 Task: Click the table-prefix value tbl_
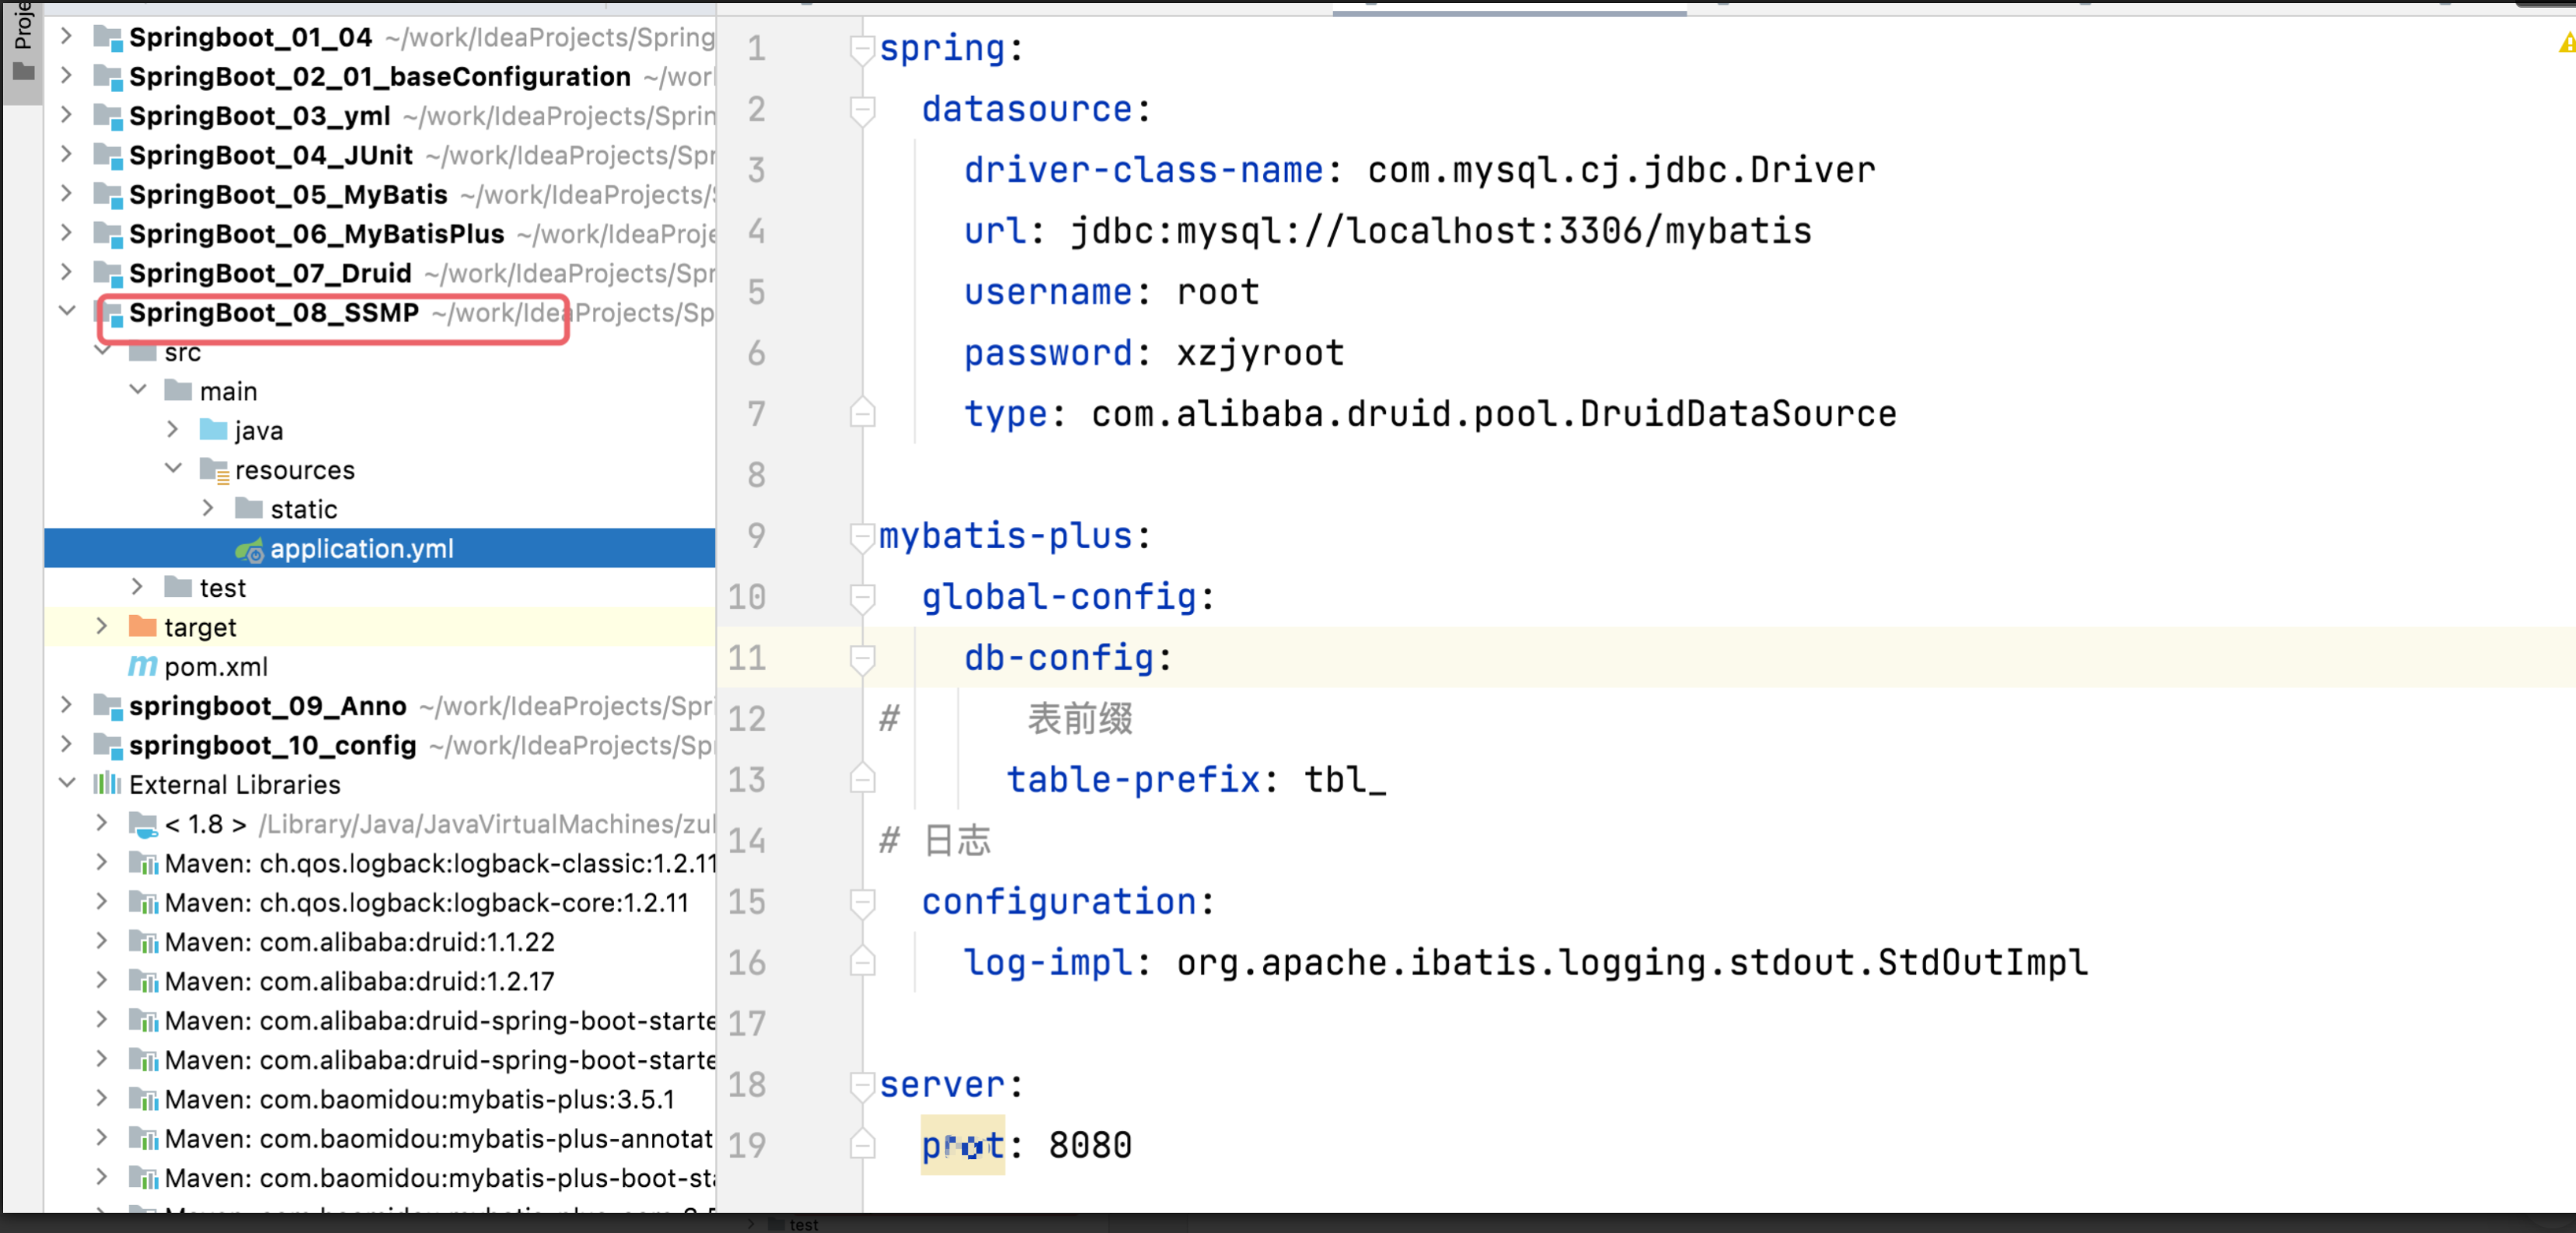(1345, 779)
